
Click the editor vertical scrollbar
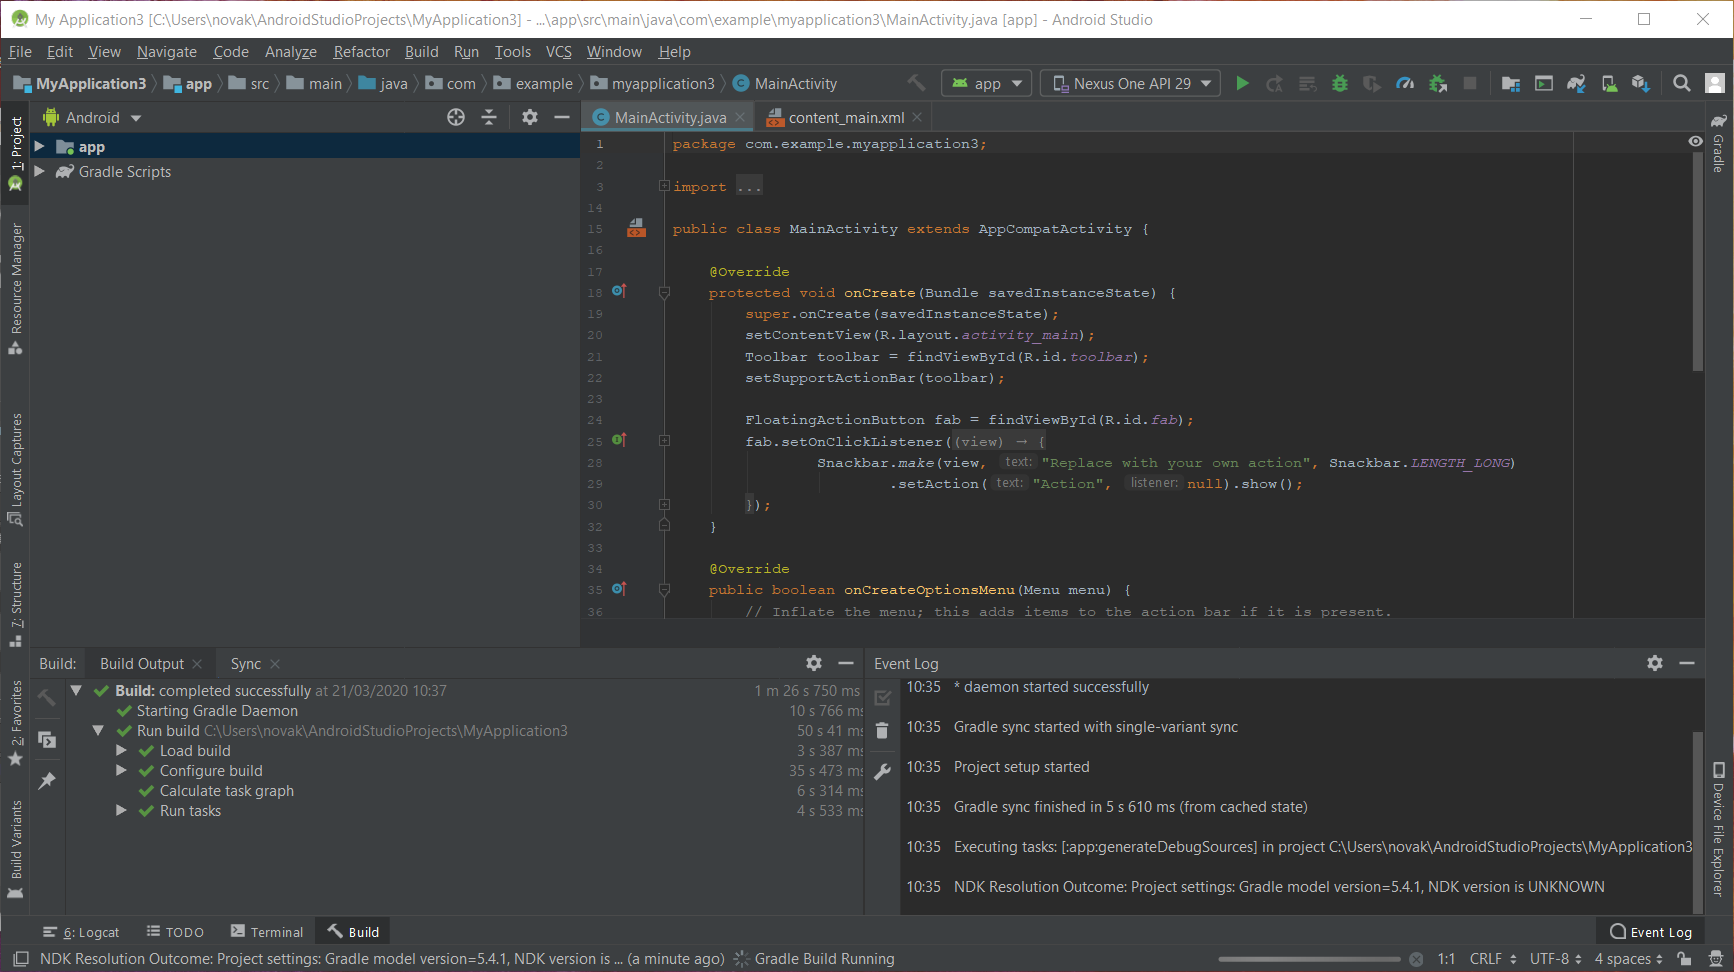point(1697,260)
